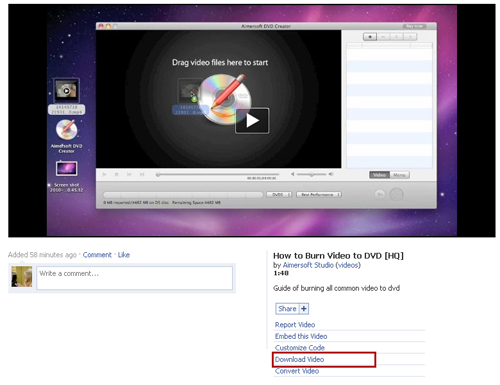The height and width of the screenshot is (385, 500).
Task: Click the Share button
Action: (x=287, y=309)
